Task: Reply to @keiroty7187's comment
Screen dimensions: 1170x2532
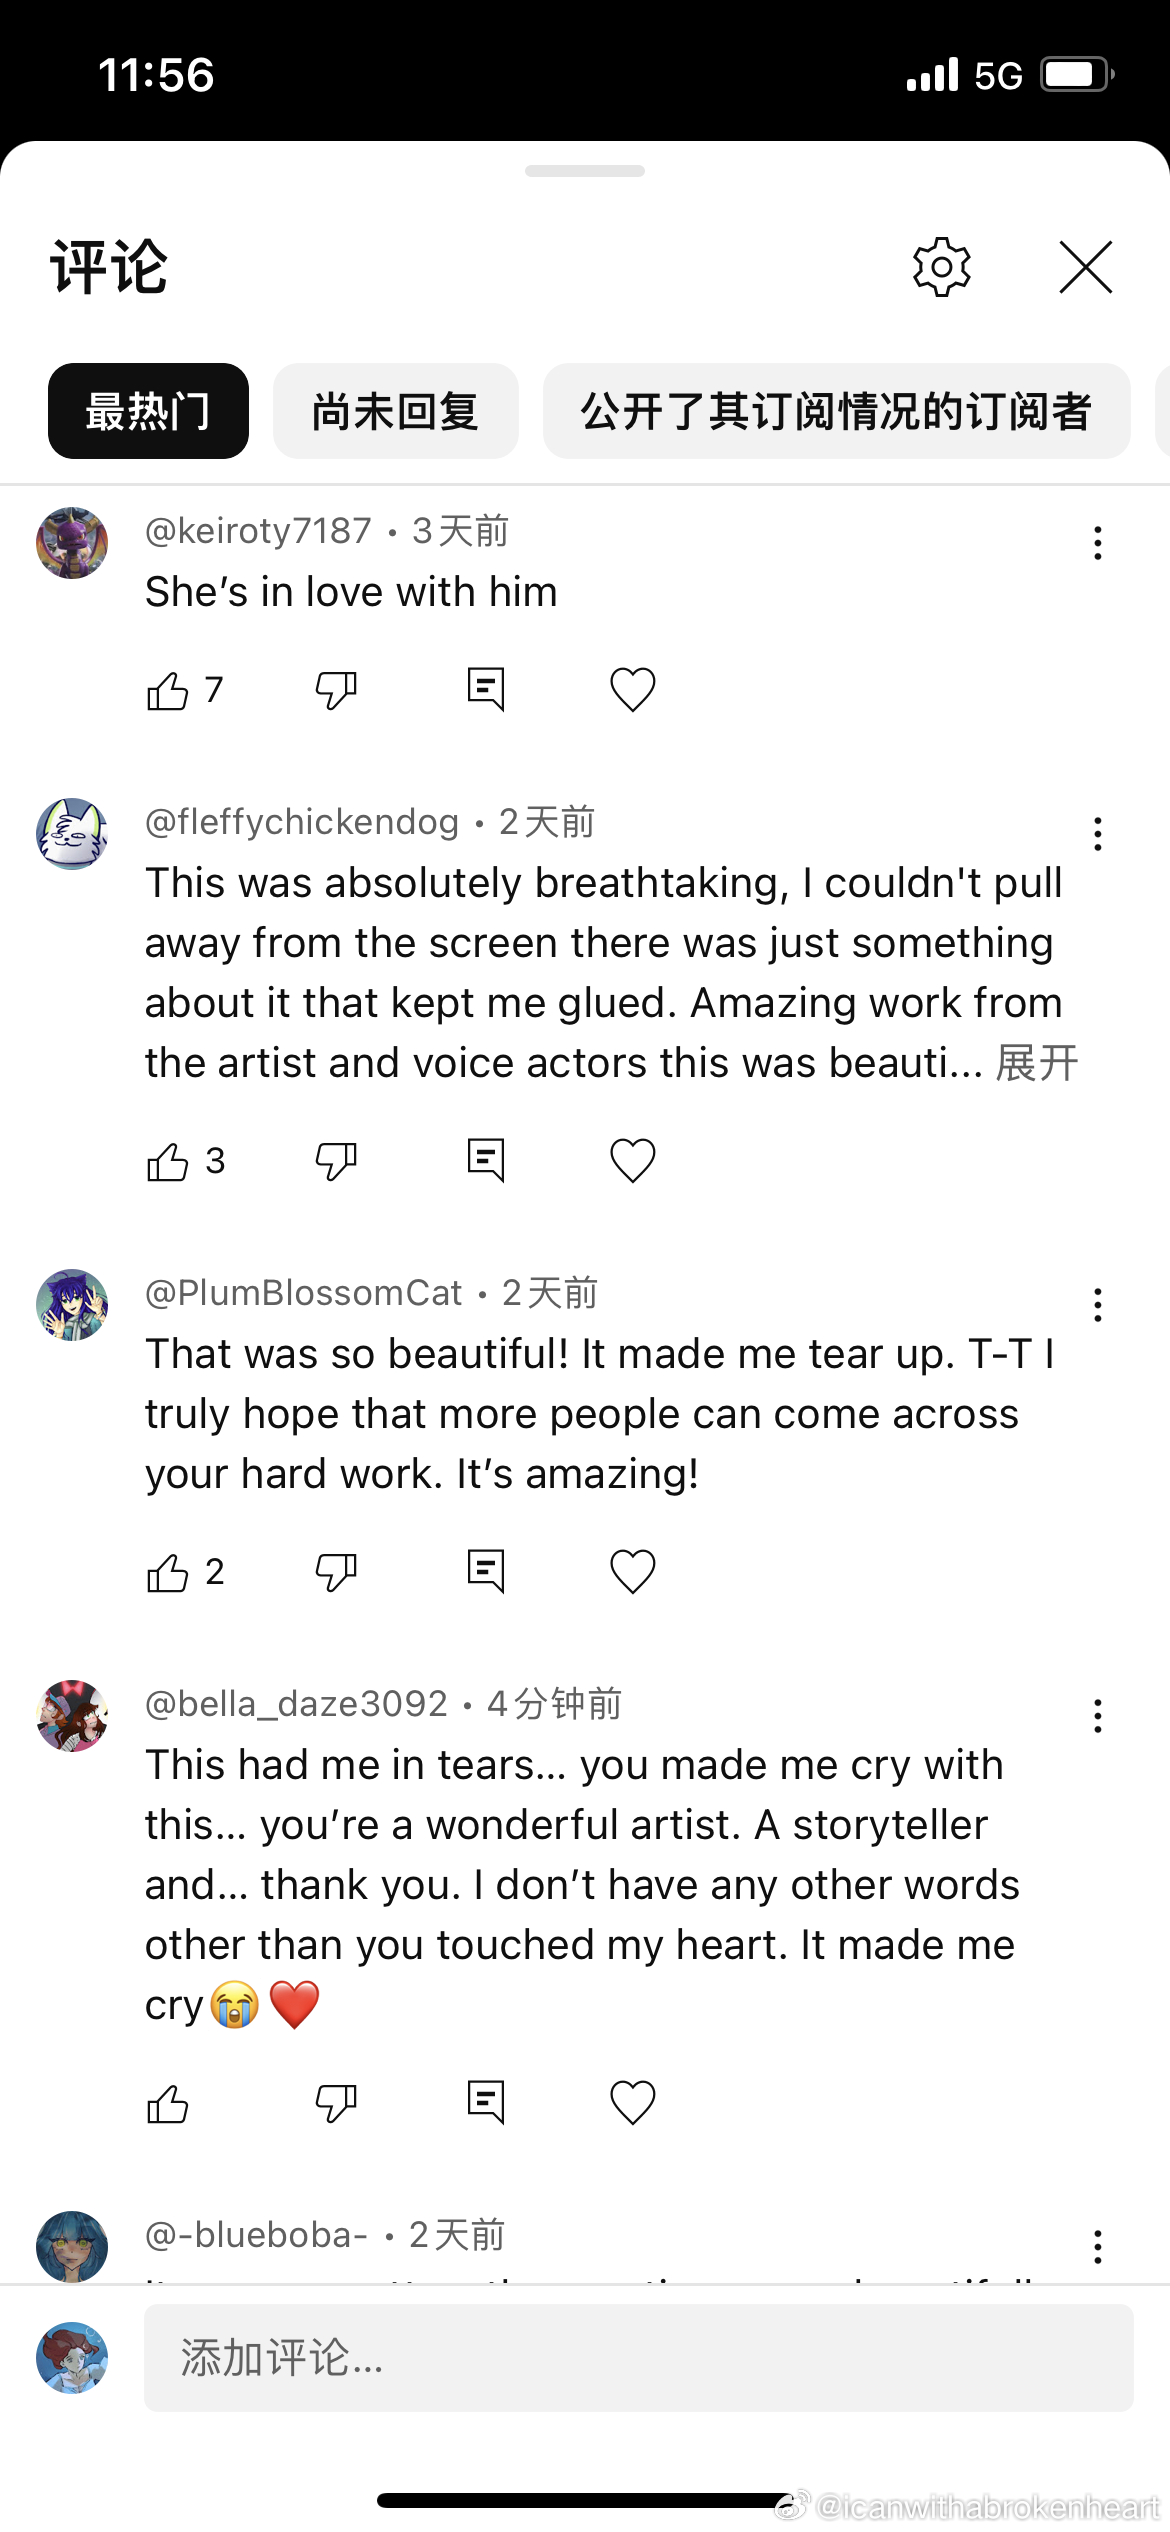Action: (486, 690)
